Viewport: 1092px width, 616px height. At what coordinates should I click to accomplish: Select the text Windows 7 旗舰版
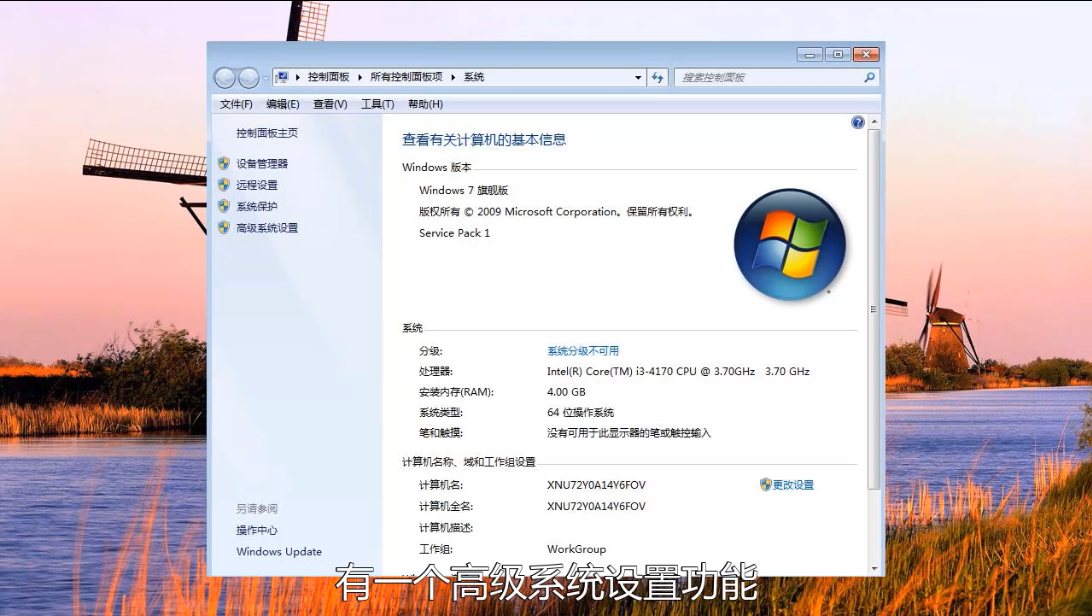(x=464, y=190)
